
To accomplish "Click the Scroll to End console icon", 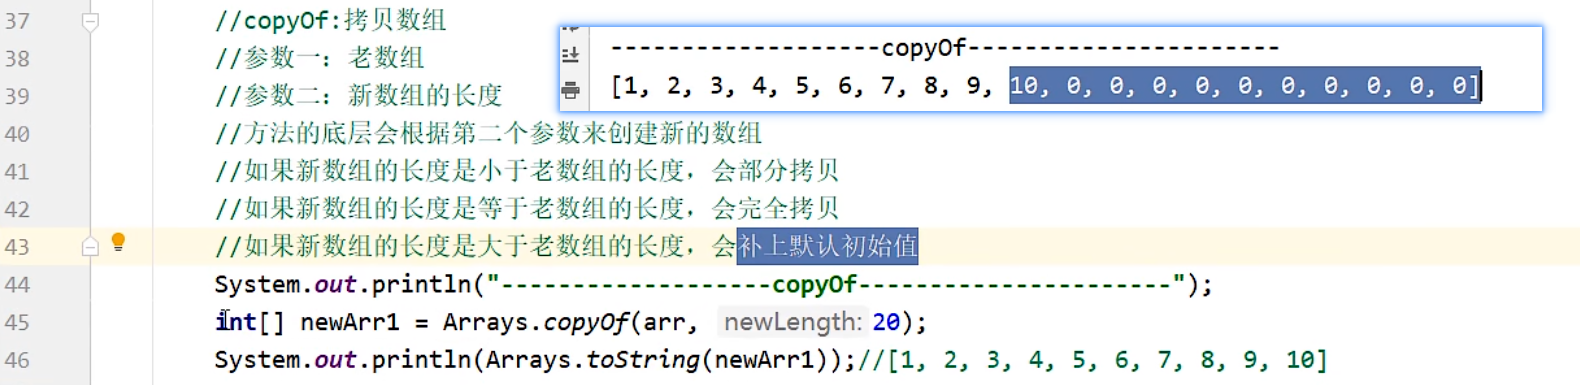I will click(570, 55).
